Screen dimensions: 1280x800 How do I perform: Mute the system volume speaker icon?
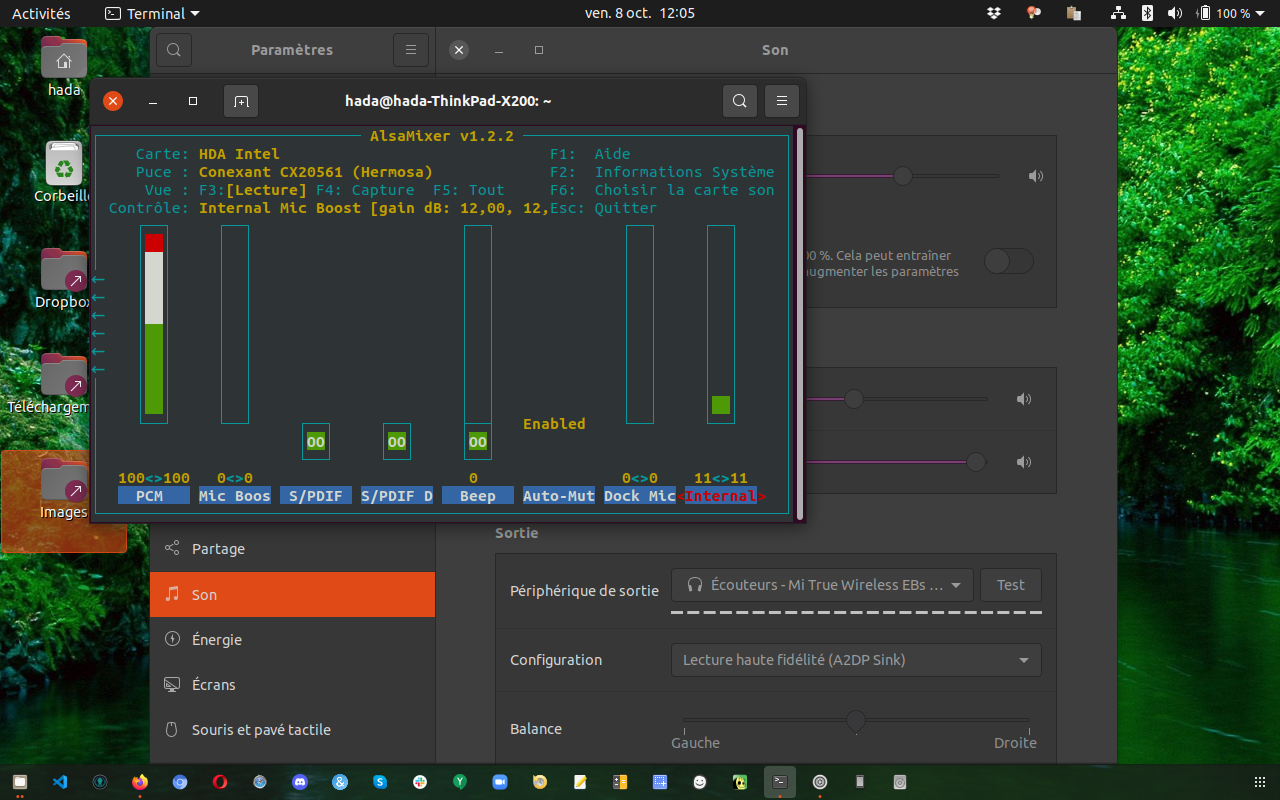[1035, 177]
